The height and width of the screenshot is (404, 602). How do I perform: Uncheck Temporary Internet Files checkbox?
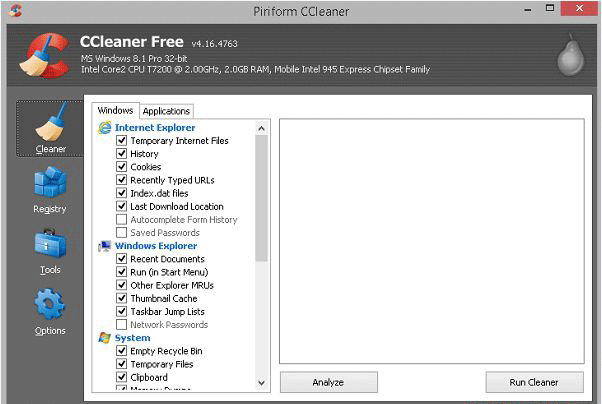pos(121,141)
